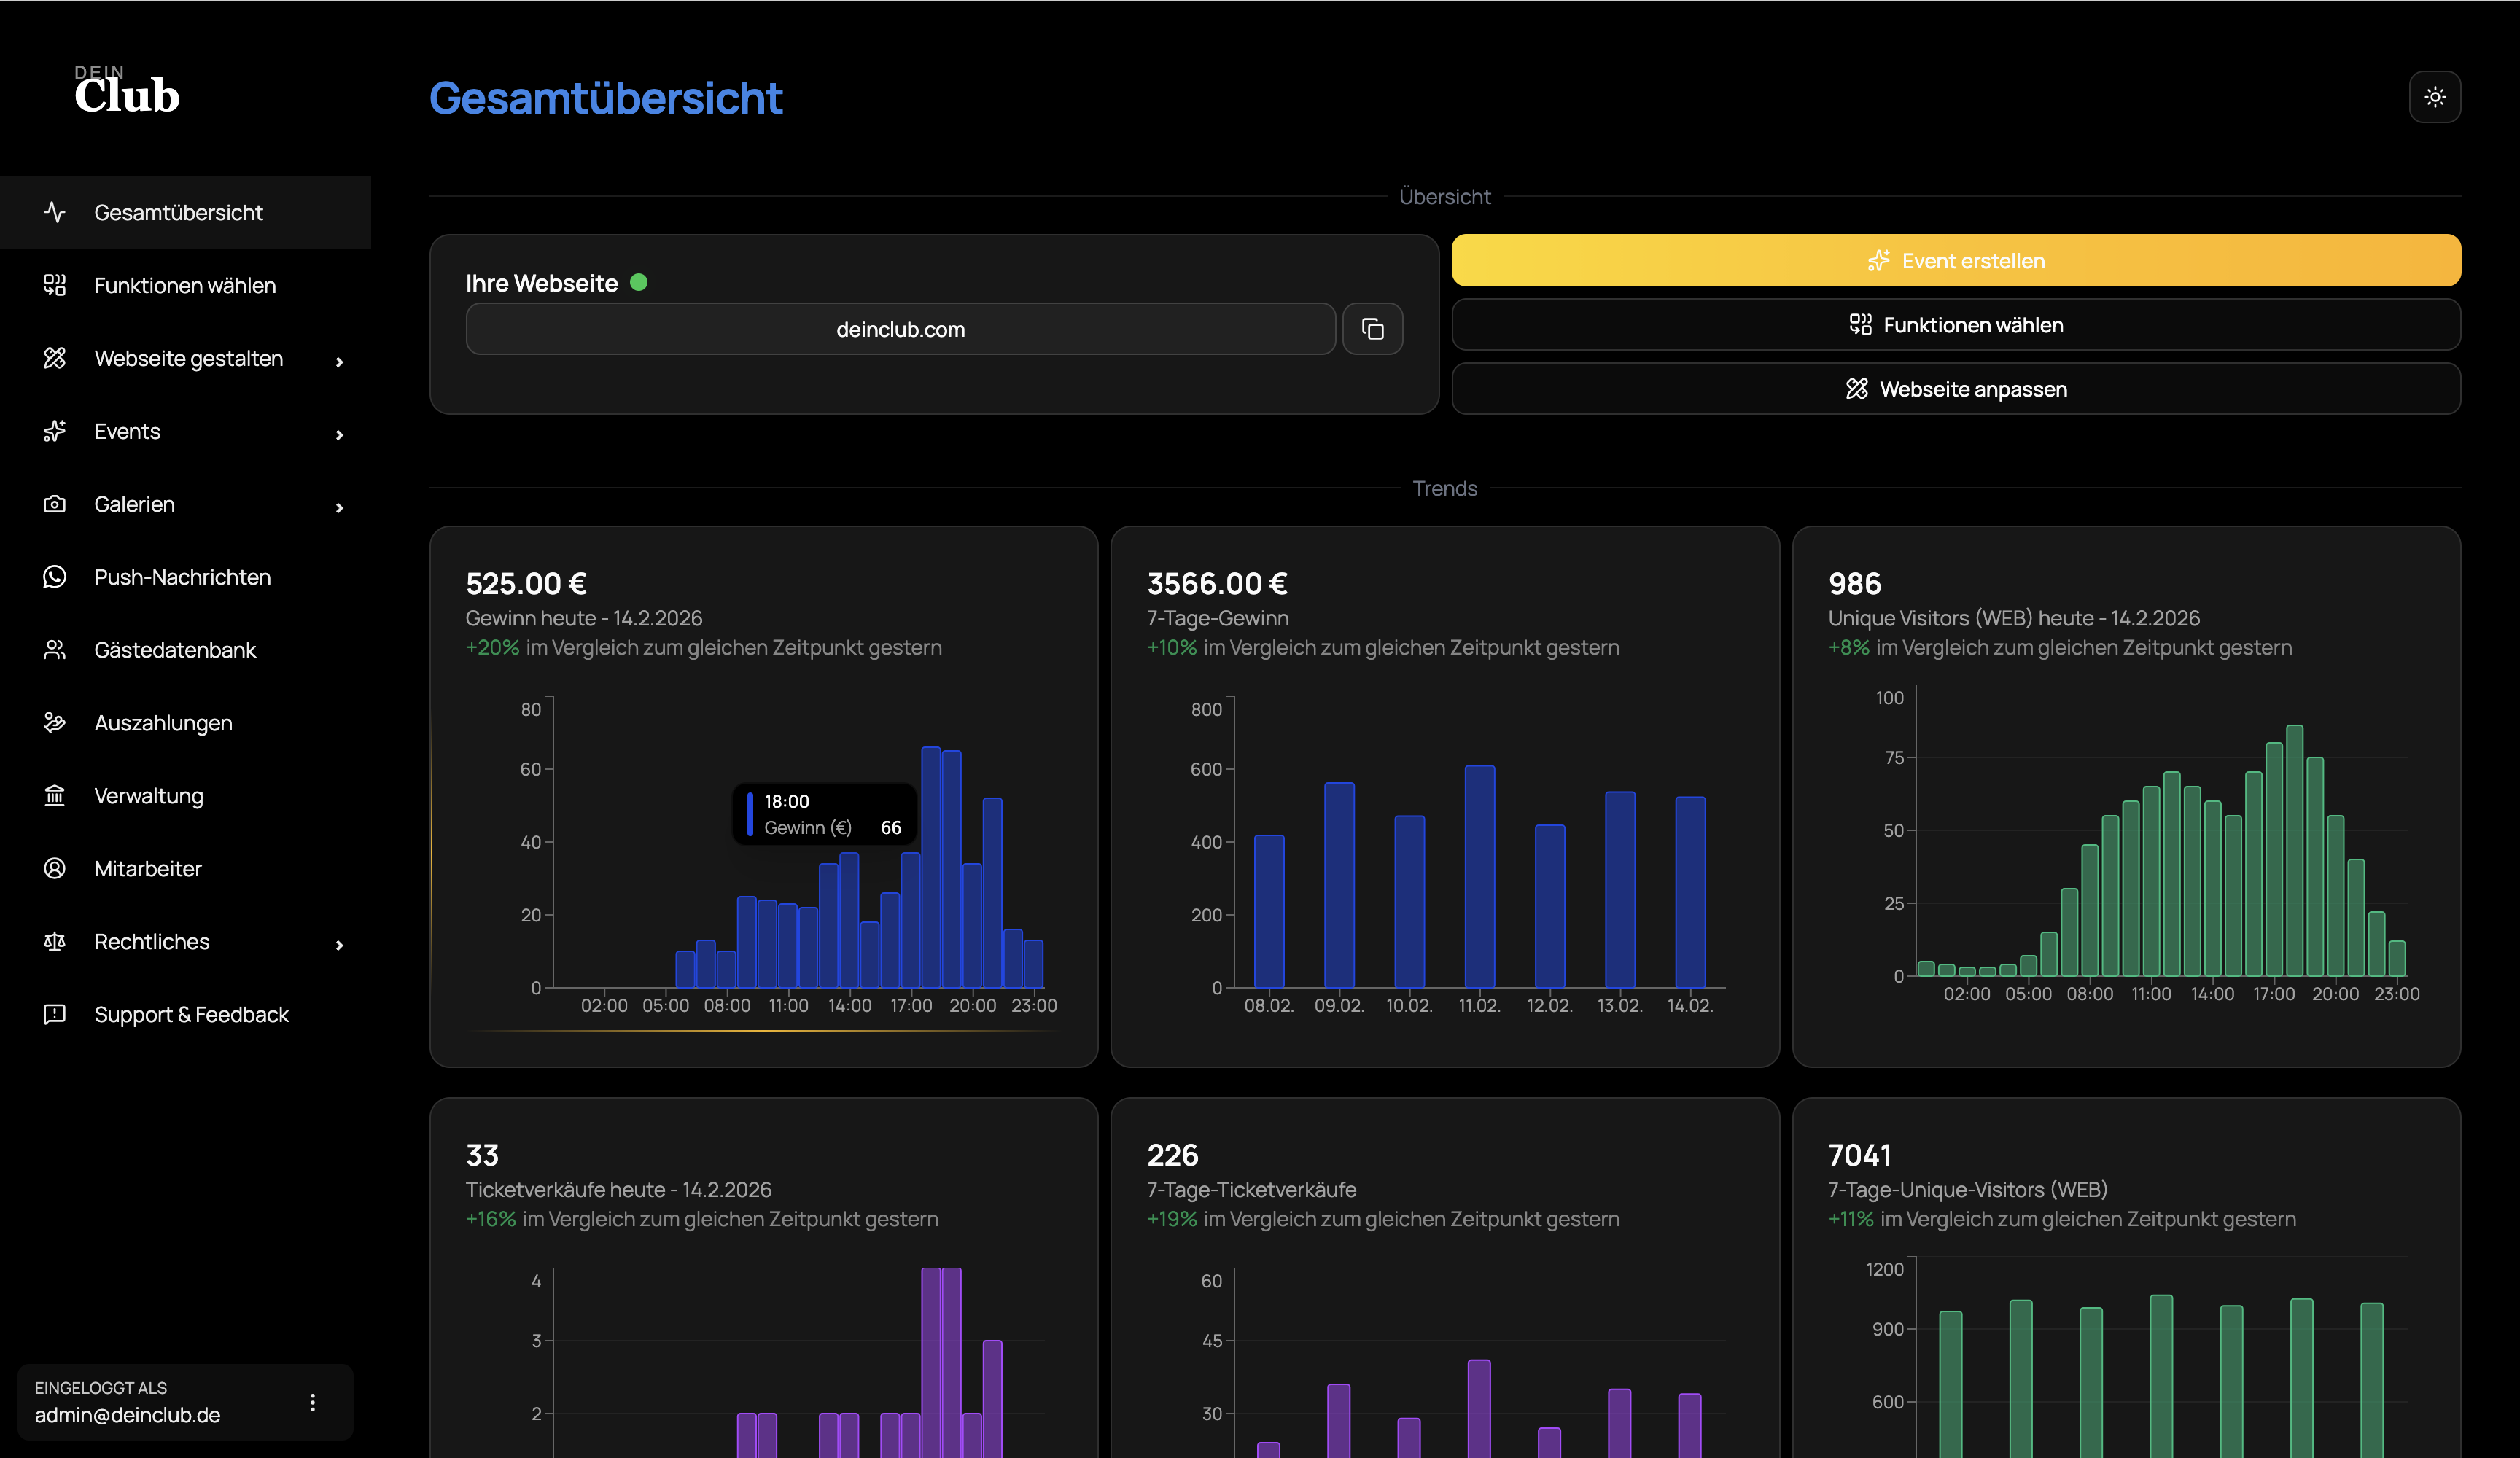This screenshot has height=1458, width=2520.
Task: Click the Webseite gestalten sidebar design icon
Action: click(55, 358)
